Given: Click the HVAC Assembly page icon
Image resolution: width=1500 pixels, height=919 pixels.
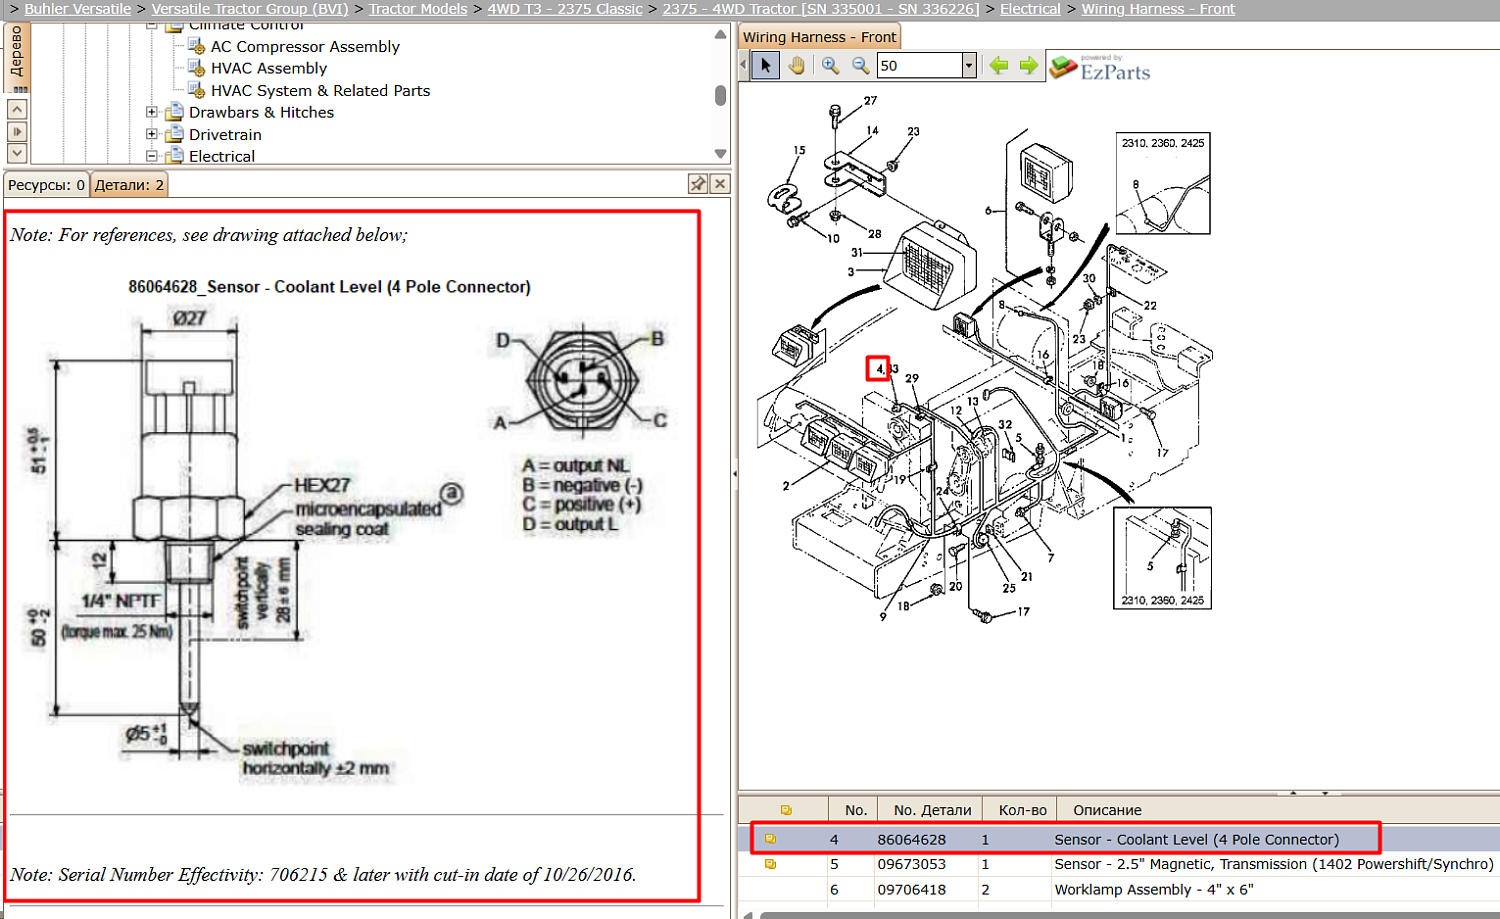Looking at the screenshot, I should point(197,68).
